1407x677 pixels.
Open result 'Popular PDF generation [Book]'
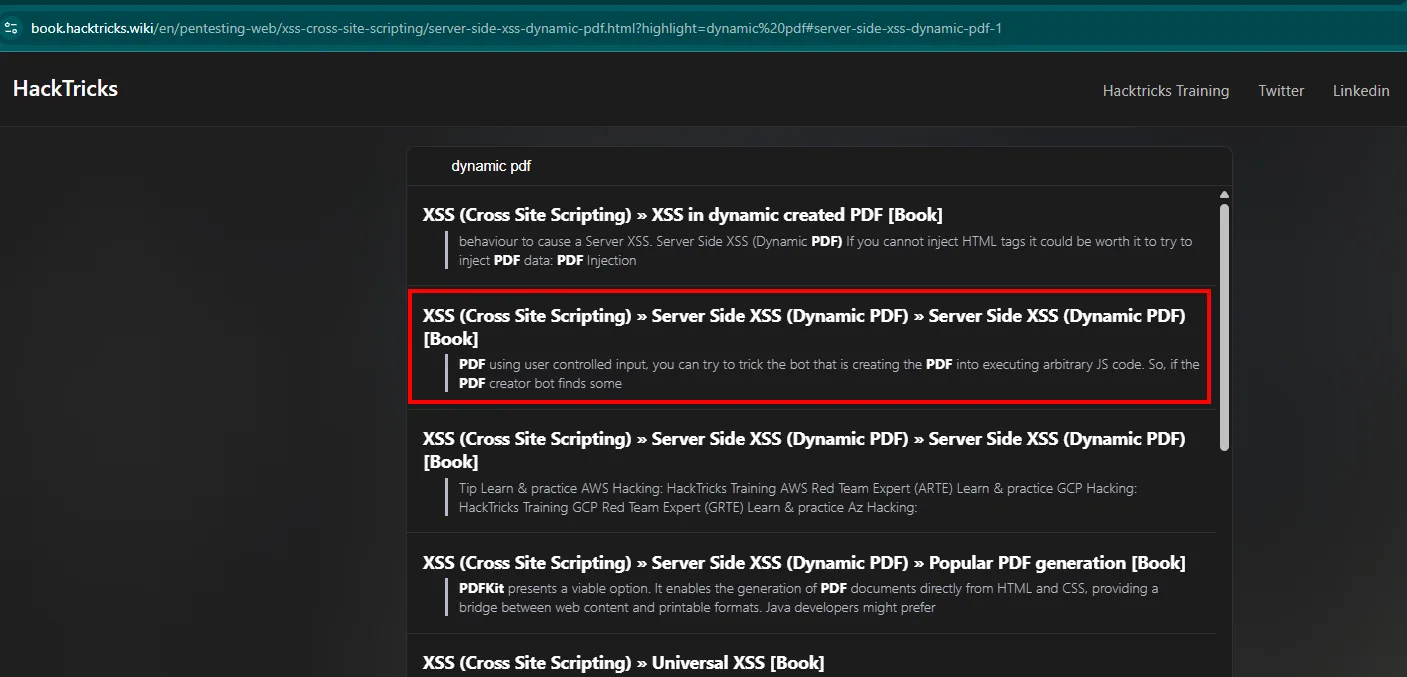point(804,563)
